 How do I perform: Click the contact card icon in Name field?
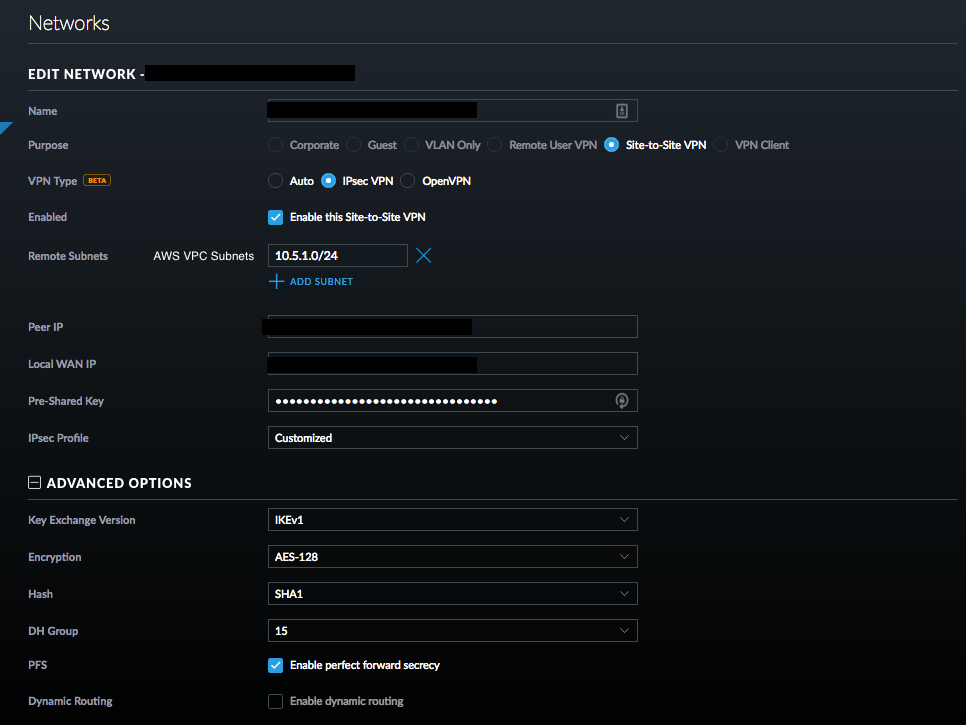pos(621,111)
